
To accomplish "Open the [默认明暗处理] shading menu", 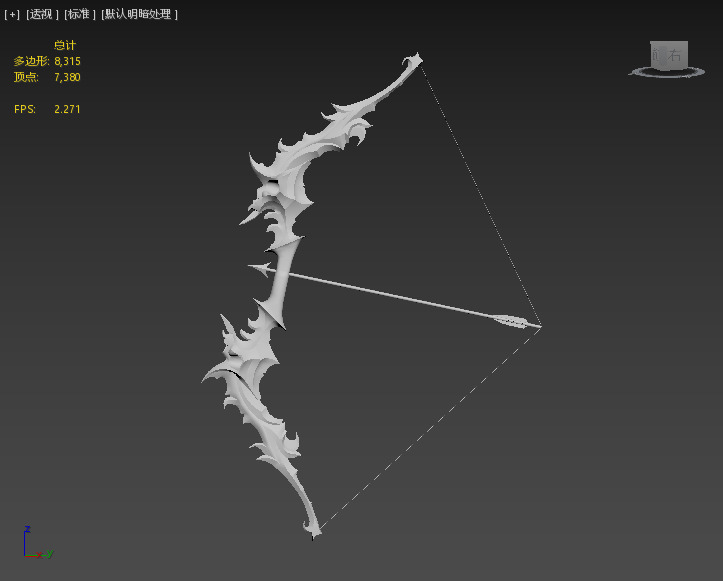I will pos(139,14).
